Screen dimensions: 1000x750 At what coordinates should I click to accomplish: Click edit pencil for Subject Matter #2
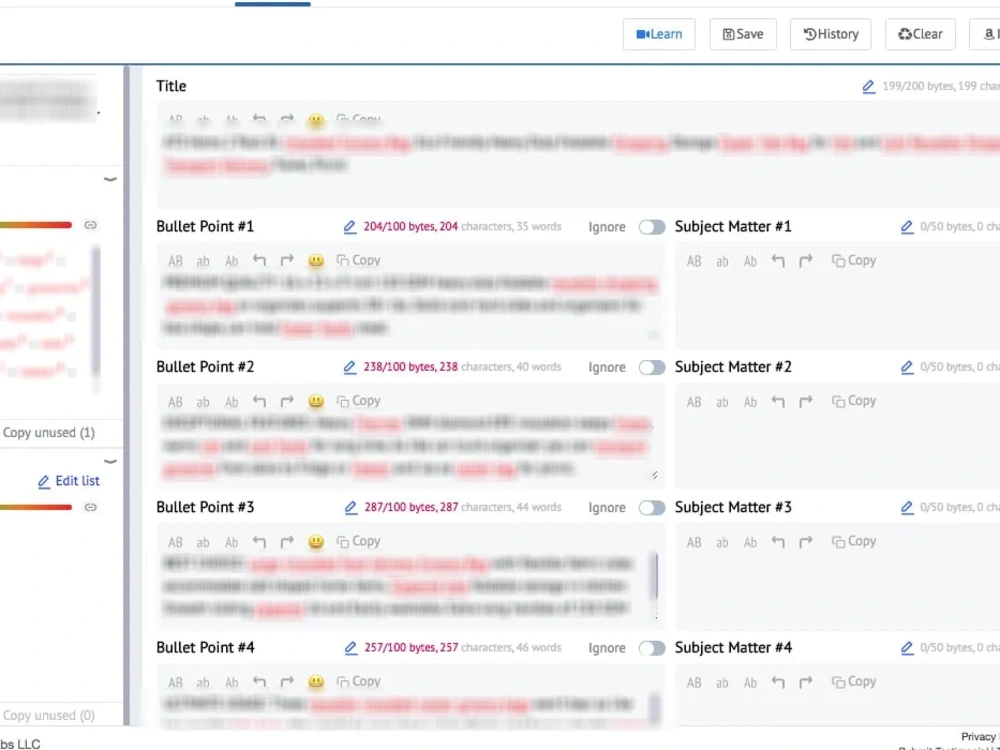click(x=907, y=367)
